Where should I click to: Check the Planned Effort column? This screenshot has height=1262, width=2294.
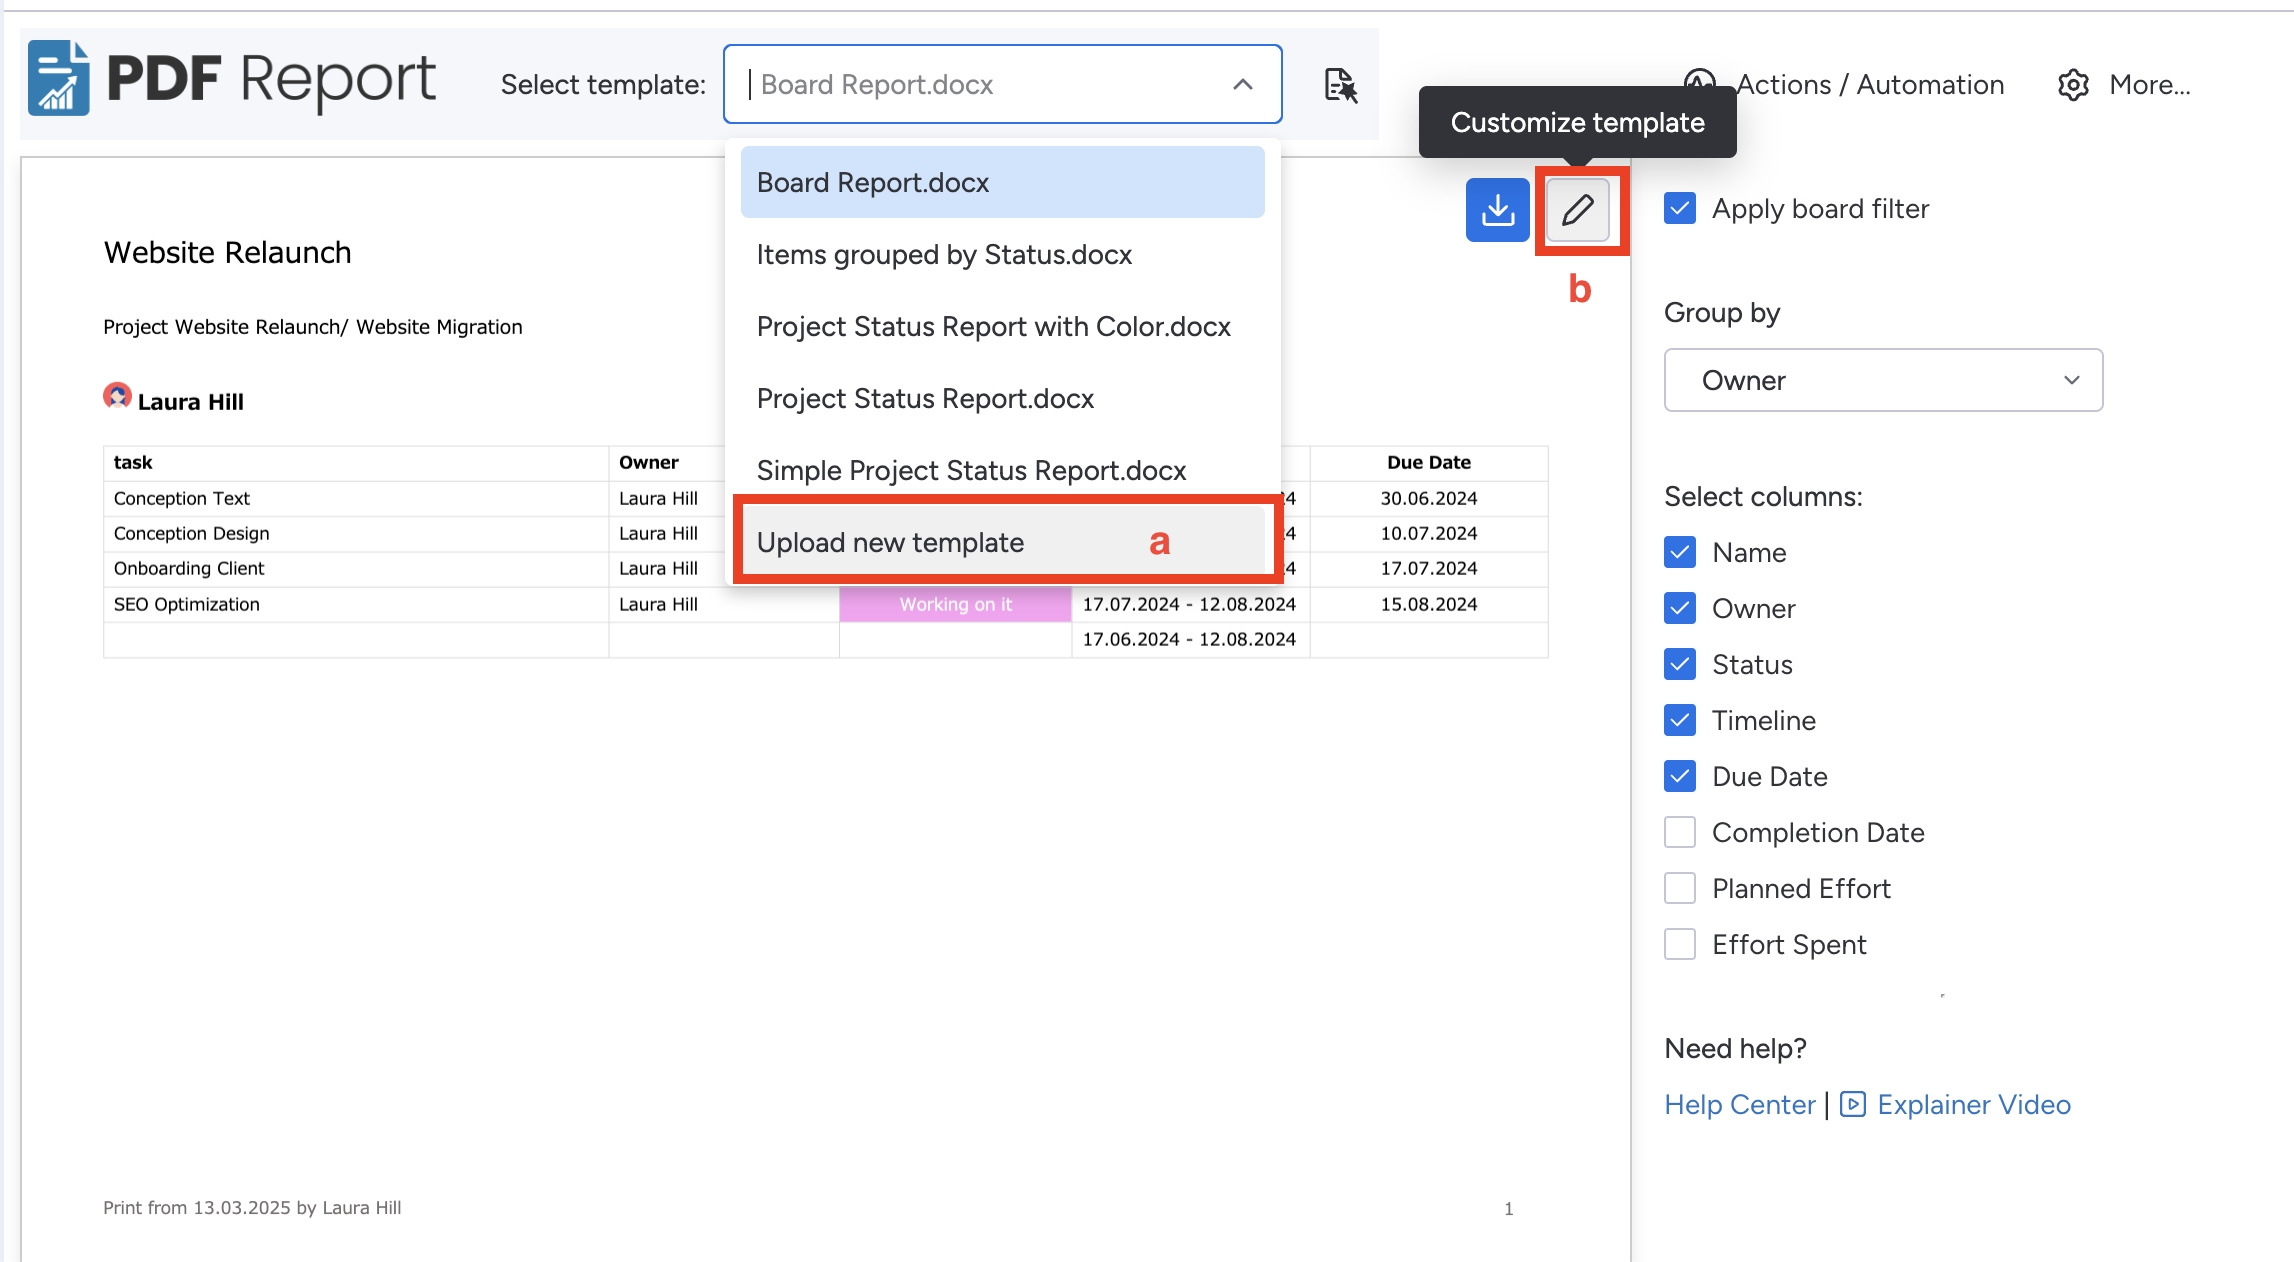click(1680, 888)
